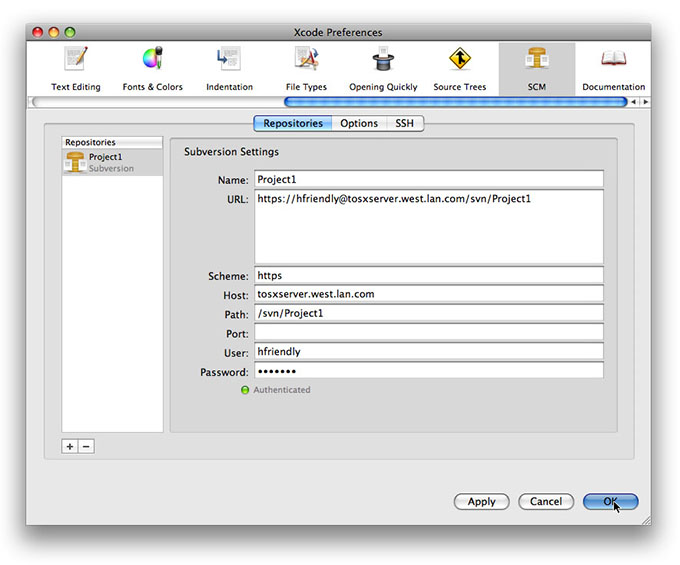Click the 'Subversion Settings' heading
Image resolution: width=680 pixels, height=565 pixels.
(231, 152)
